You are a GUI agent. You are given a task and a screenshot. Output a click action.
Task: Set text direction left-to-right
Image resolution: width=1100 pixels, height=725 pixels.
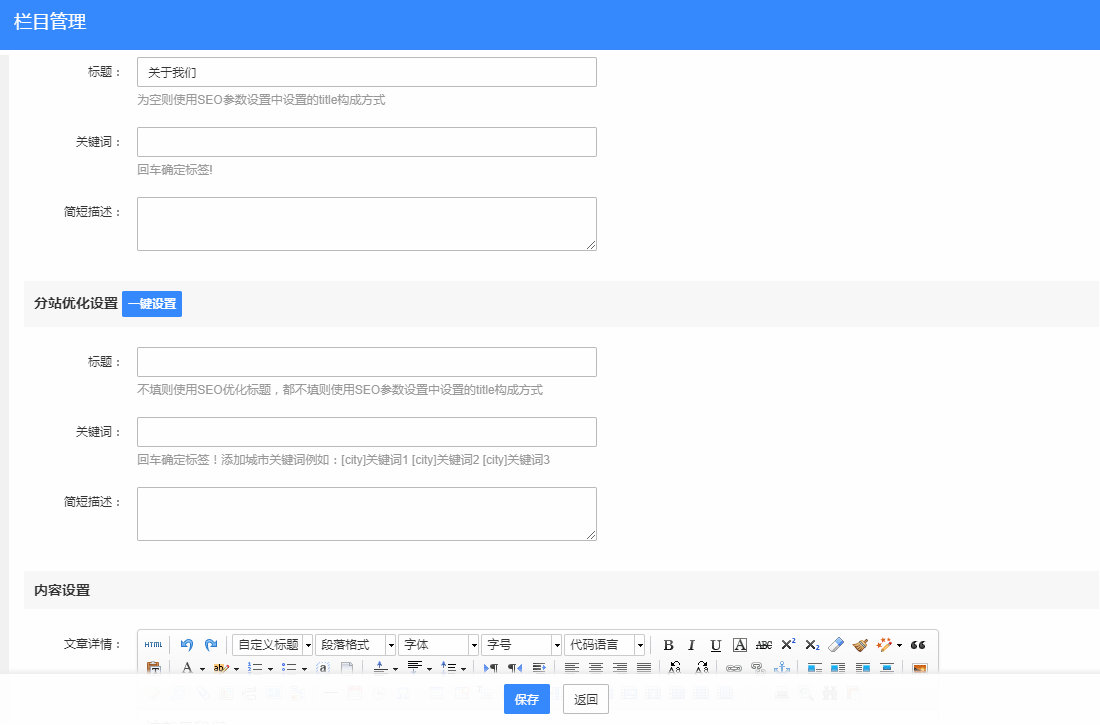click(491, 667)
